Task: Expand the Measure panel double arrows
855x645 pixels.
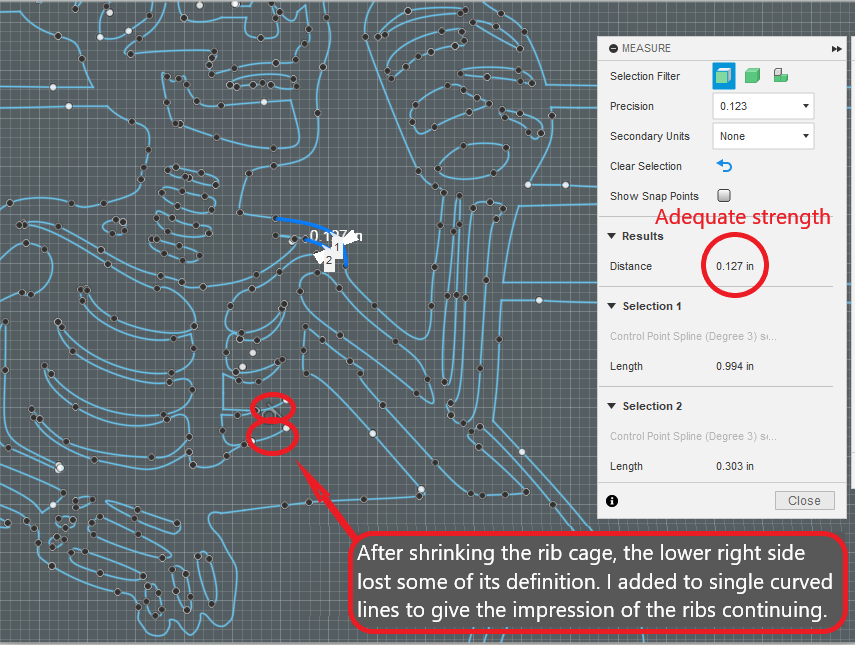Action: pyautogui.click(x=836, y=49)
